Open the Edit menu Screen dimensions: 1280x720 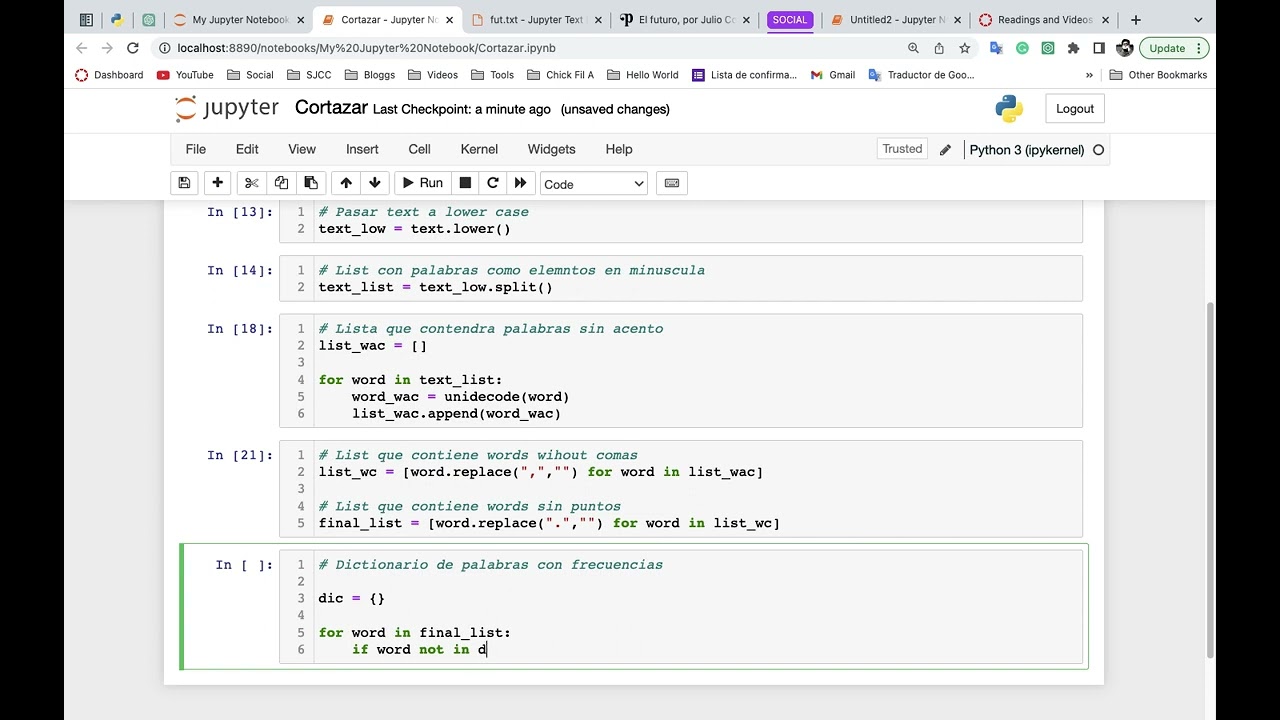tap(247, 149)
